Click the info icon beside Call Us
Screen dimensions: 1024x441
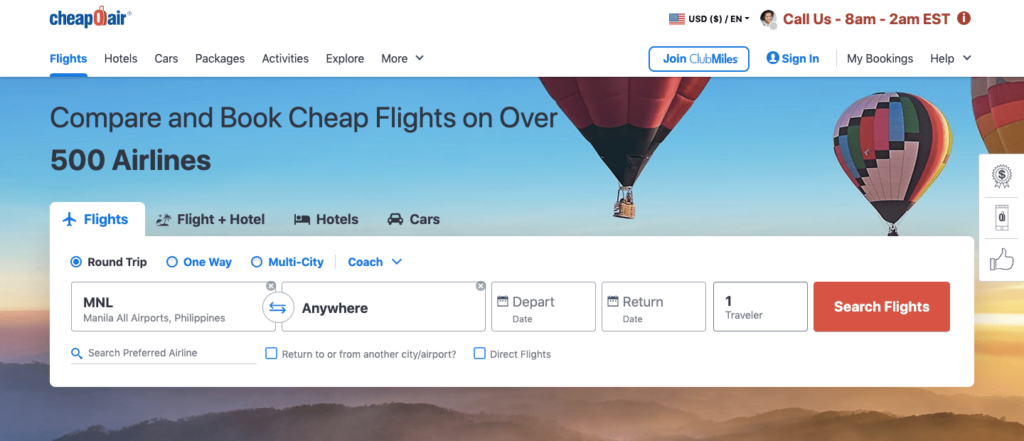pos(964,18)
